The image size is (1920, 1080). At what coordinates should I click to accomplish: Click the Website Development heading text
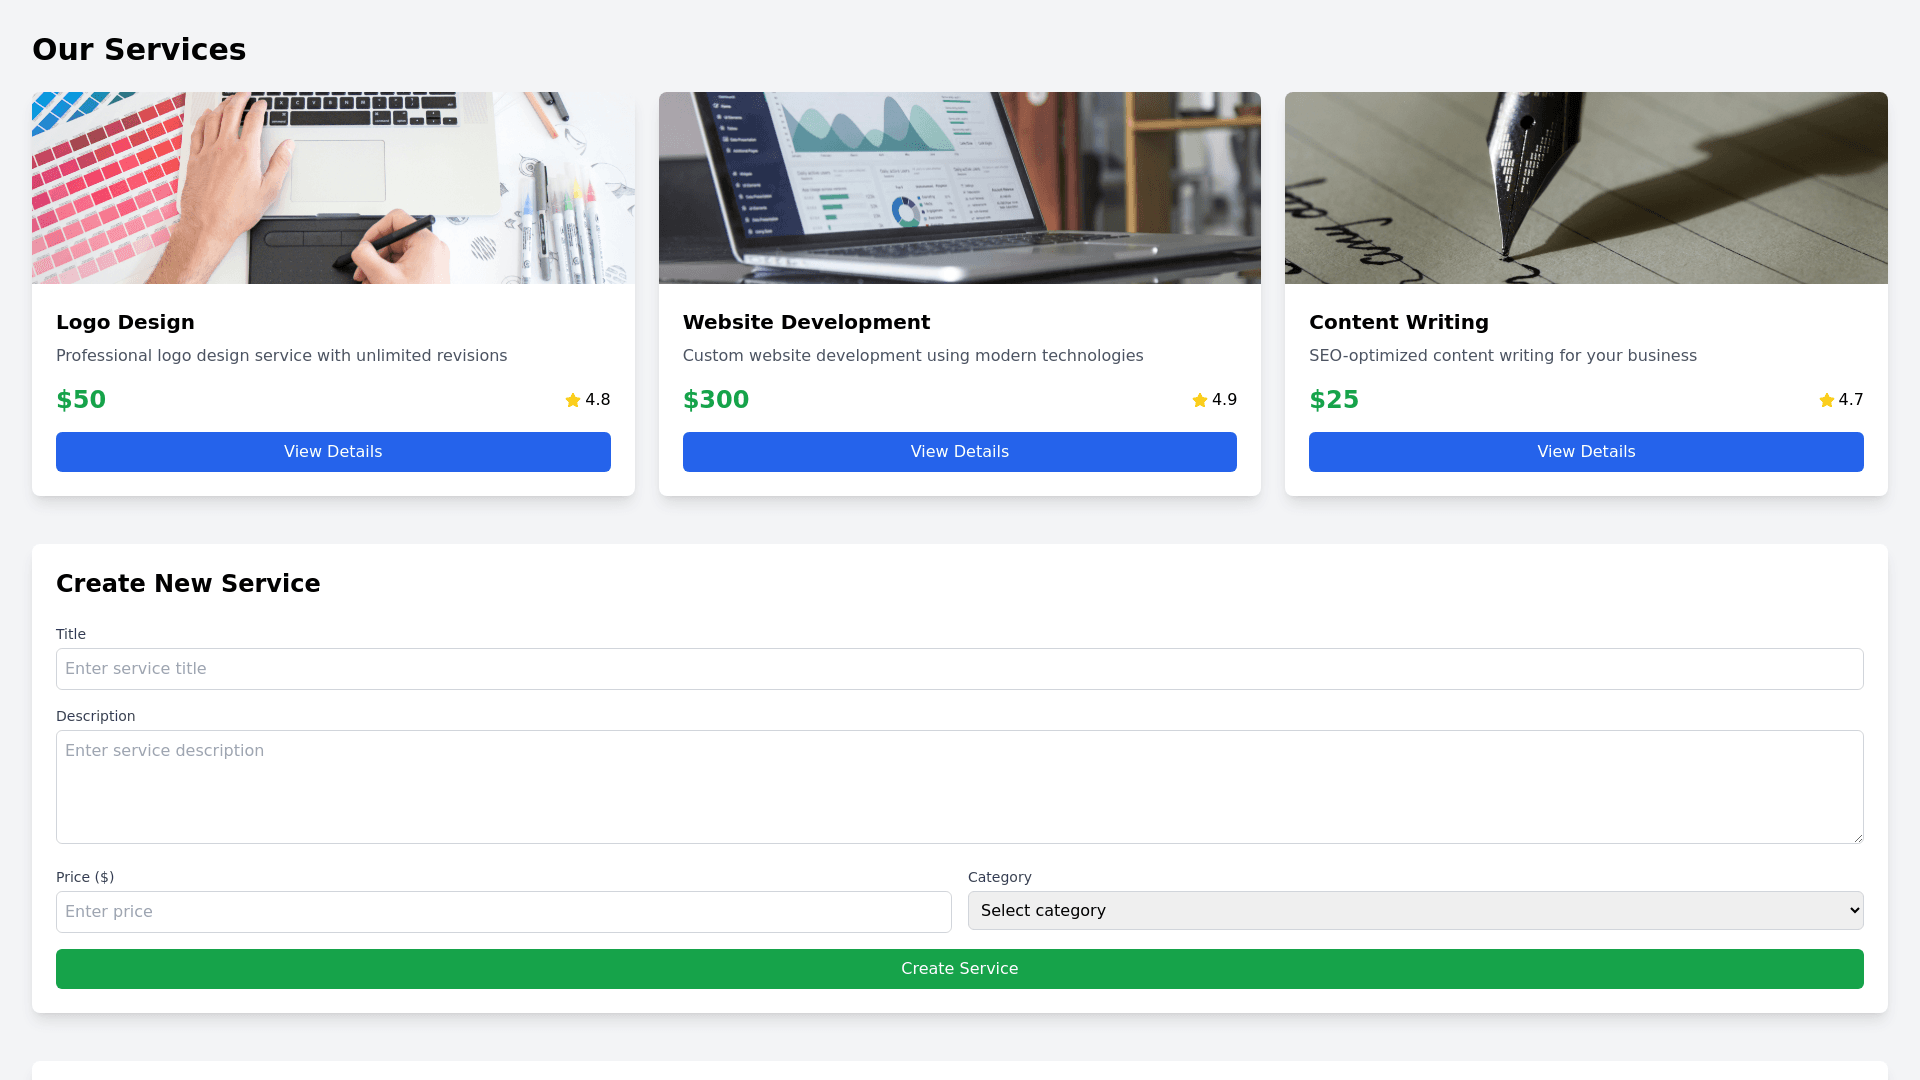pyautogui.click(x=806, y=322)
